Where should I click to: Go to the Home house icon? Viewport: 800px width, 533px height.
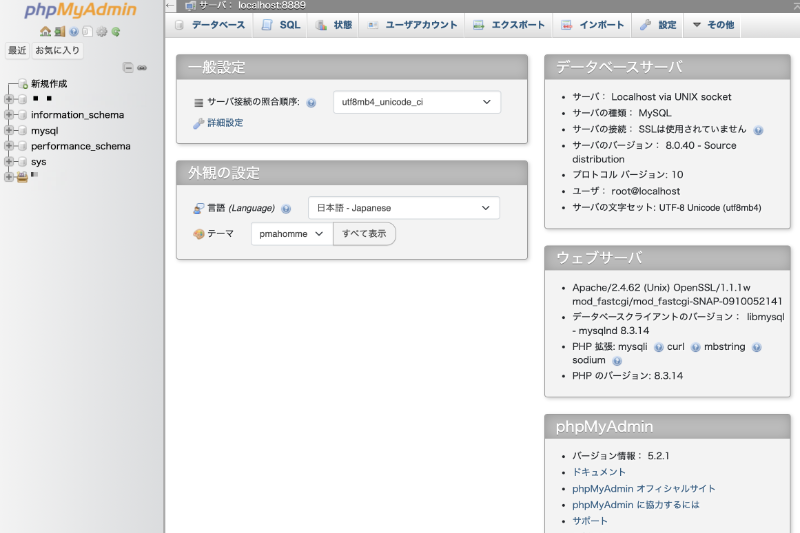pos(45,32)
